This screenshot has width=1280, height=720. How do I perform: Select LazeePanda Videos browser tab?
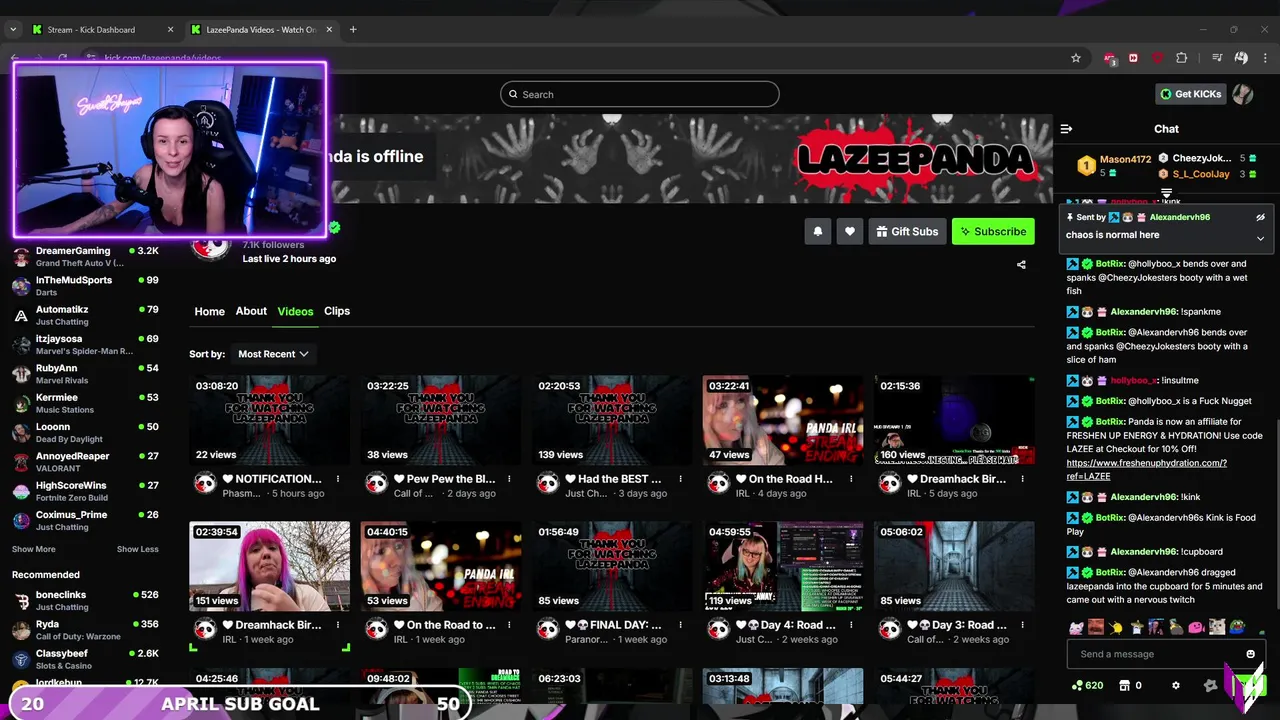pos(262,29)
